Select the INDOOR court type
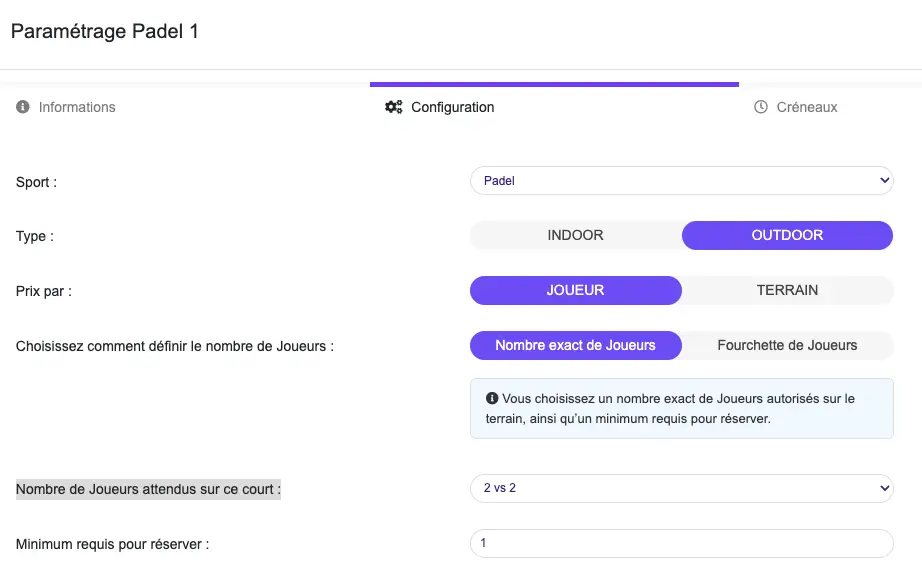 (576, 235)
